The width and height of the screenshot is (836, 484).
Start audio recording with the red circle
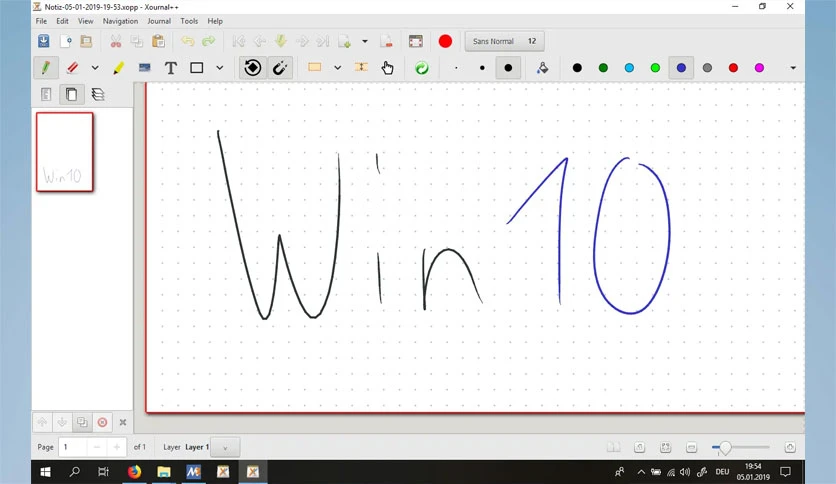pos(445,41)
